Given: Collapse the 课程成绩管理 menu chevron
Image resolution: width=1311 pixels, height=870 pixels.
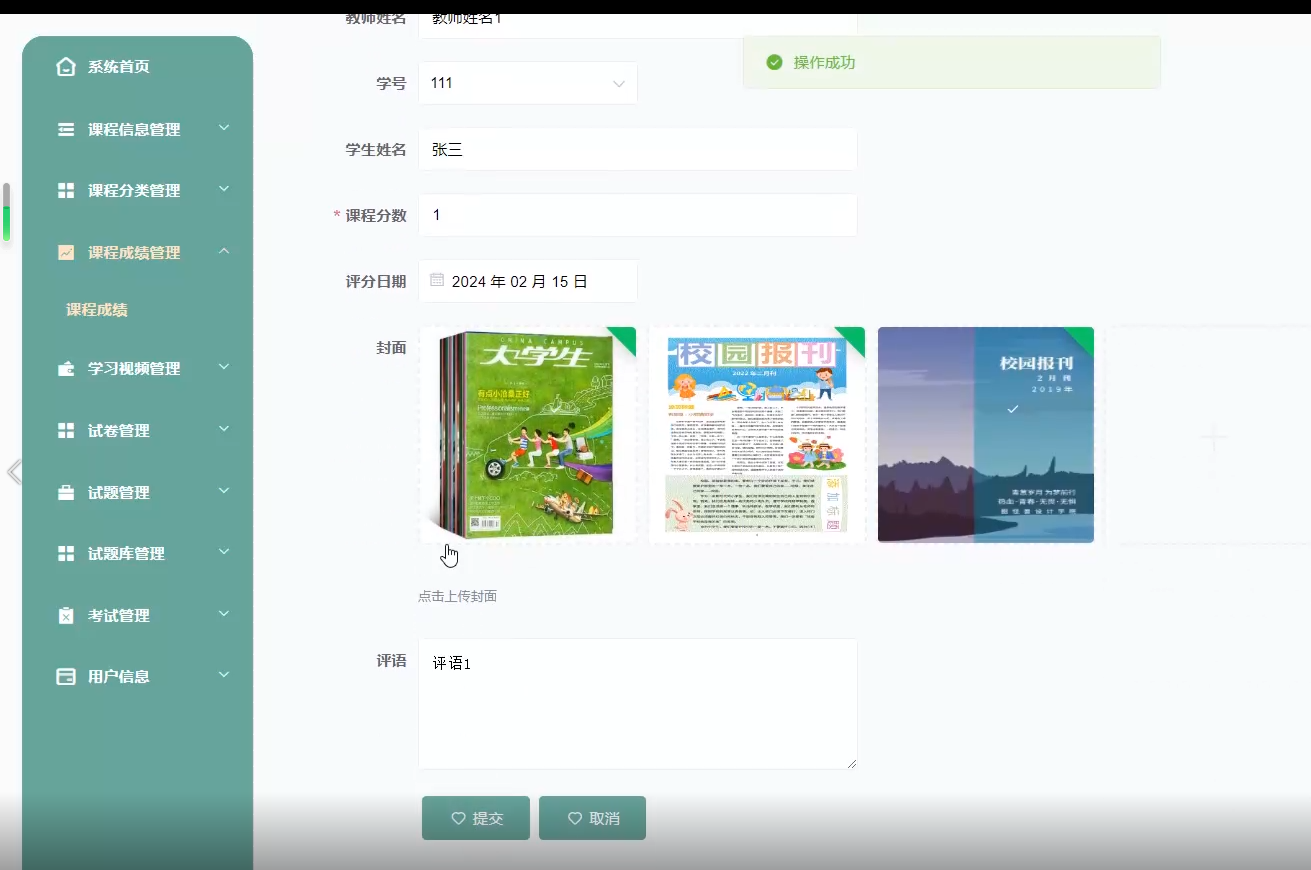Looking at the screenshot, I should coord(224,252).
